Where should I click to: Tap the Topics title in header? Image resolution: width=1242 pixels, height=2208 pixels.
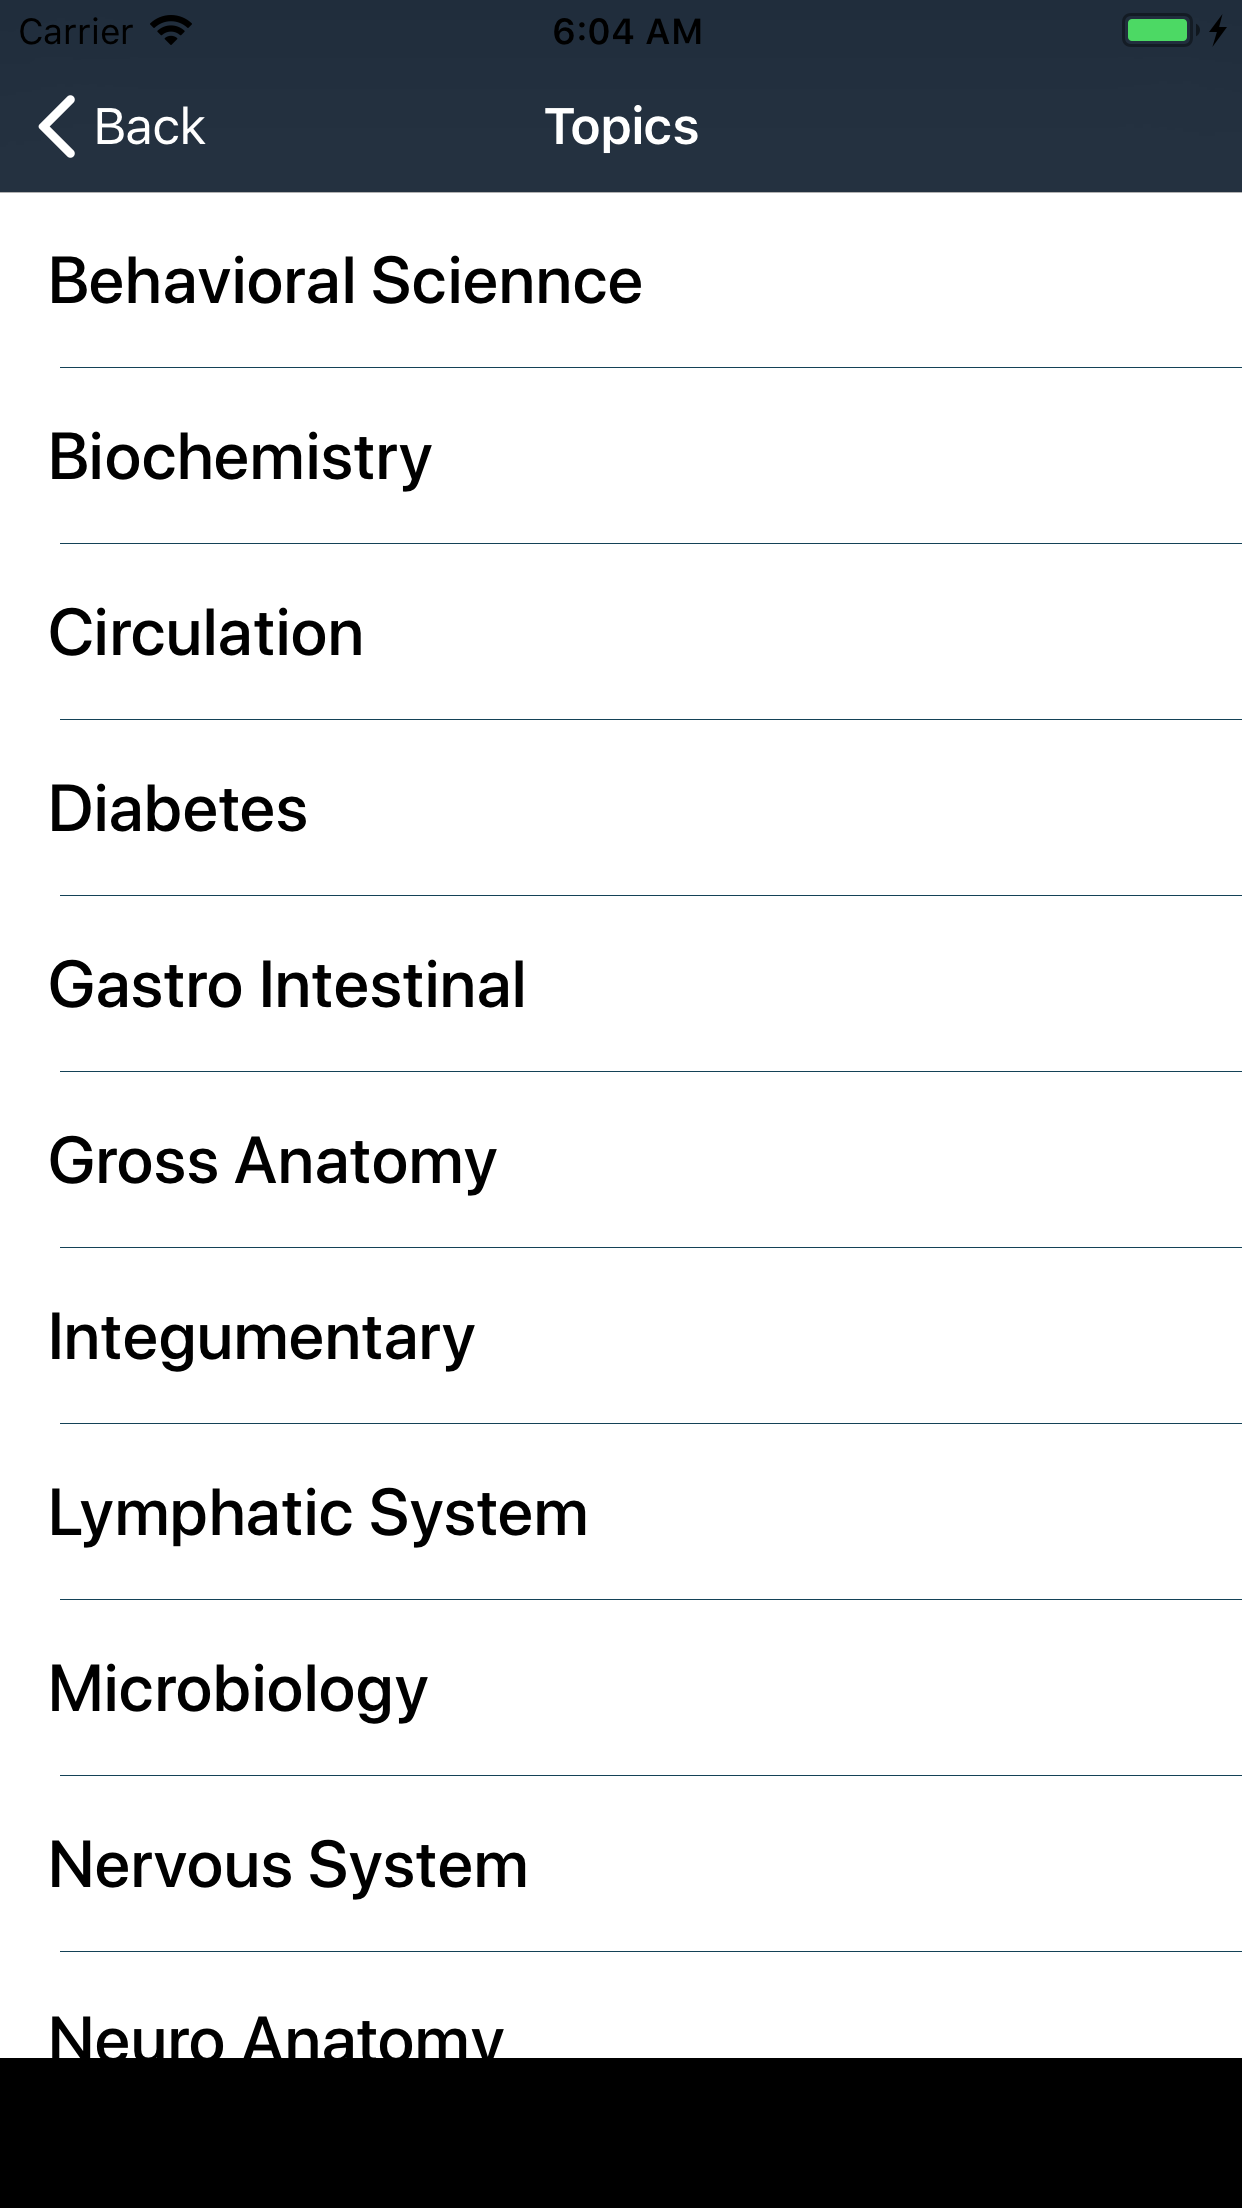621,127
